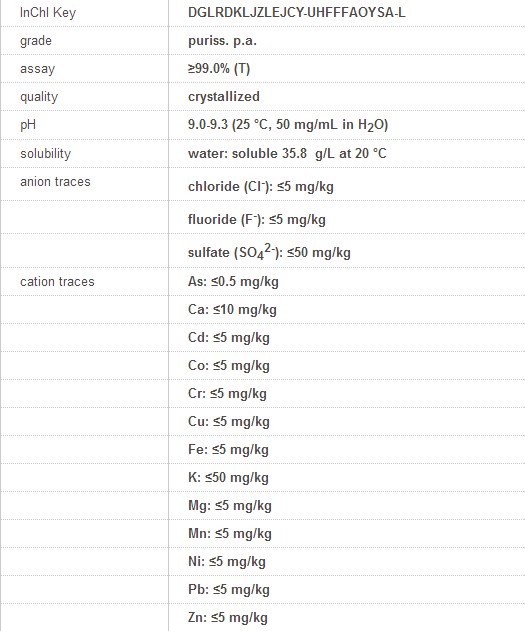This screenshot has width=525, height=631.
Task: Select the fluoride ≤5 mg/kg entry
Action: tap(257, 219)
